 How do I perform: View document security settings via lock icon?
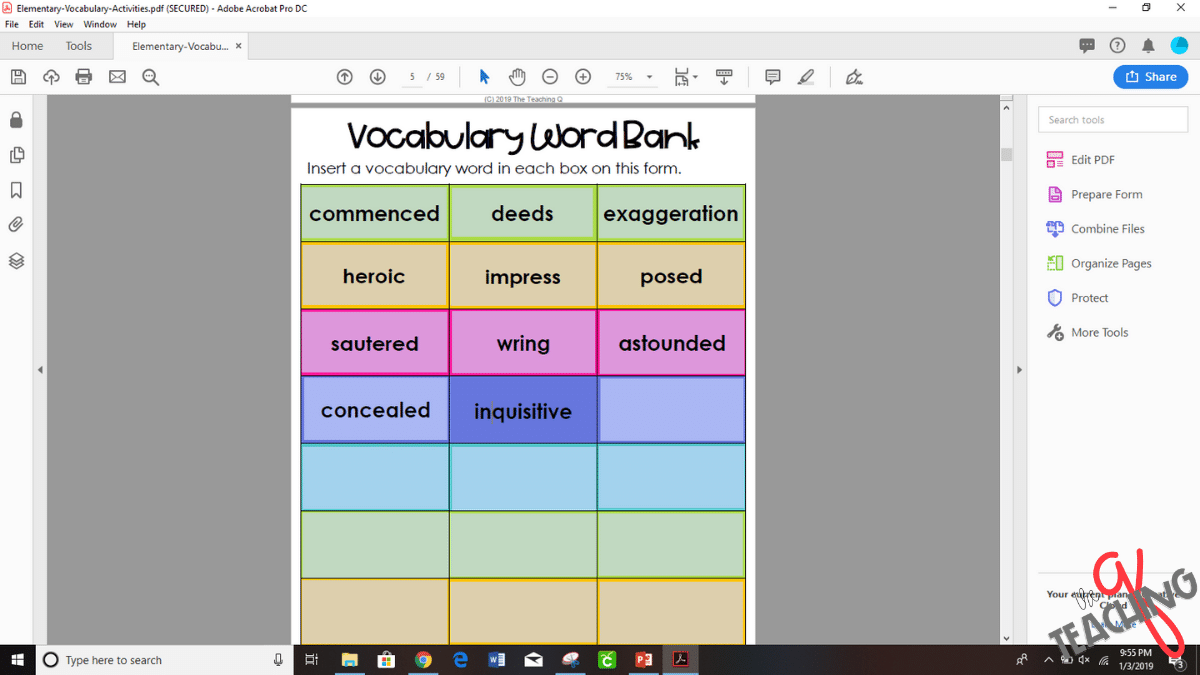tap(15, 119)
